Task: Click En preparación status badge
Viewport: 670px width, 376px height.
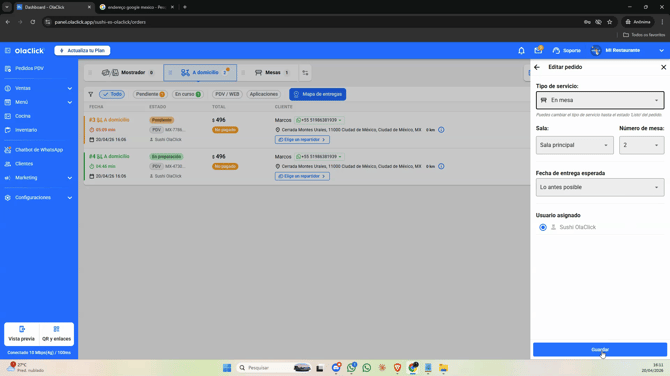Action: click(166, 157)
